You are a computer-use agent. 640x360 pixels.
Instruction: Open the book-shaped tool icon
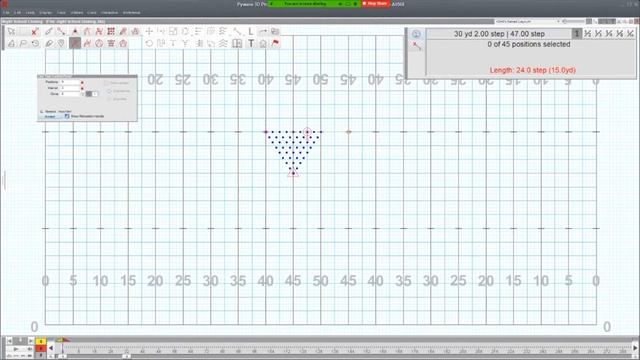click(x=237, y=43)
